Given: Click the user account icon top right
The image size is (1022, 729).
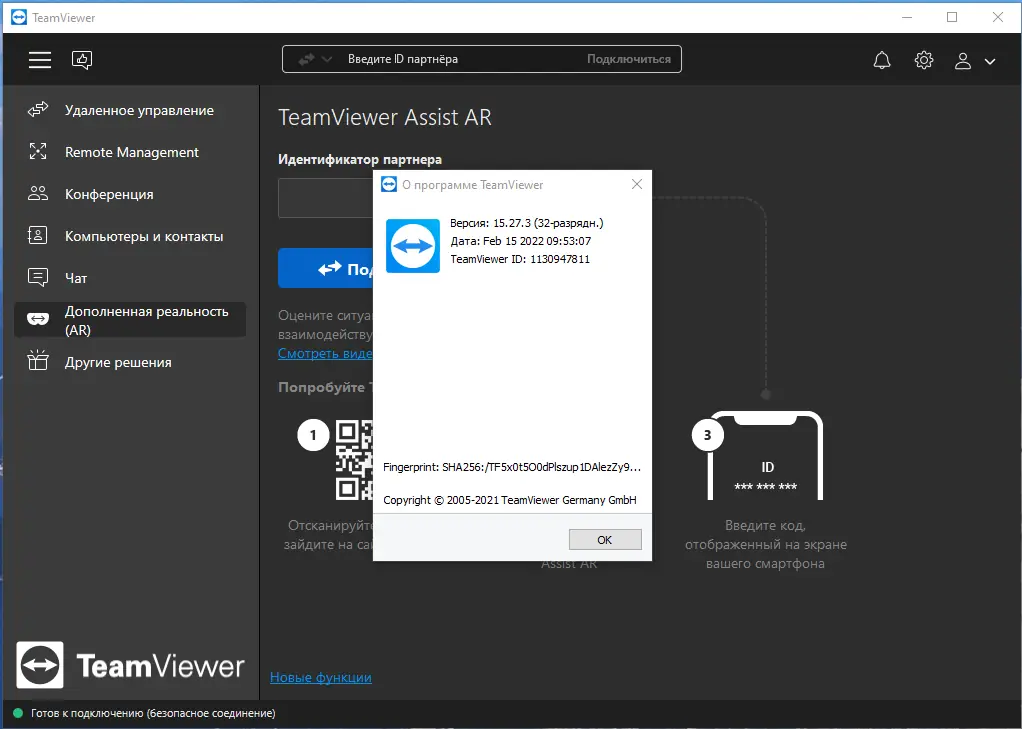Looking at the screenshot, I should pos(962,61).
